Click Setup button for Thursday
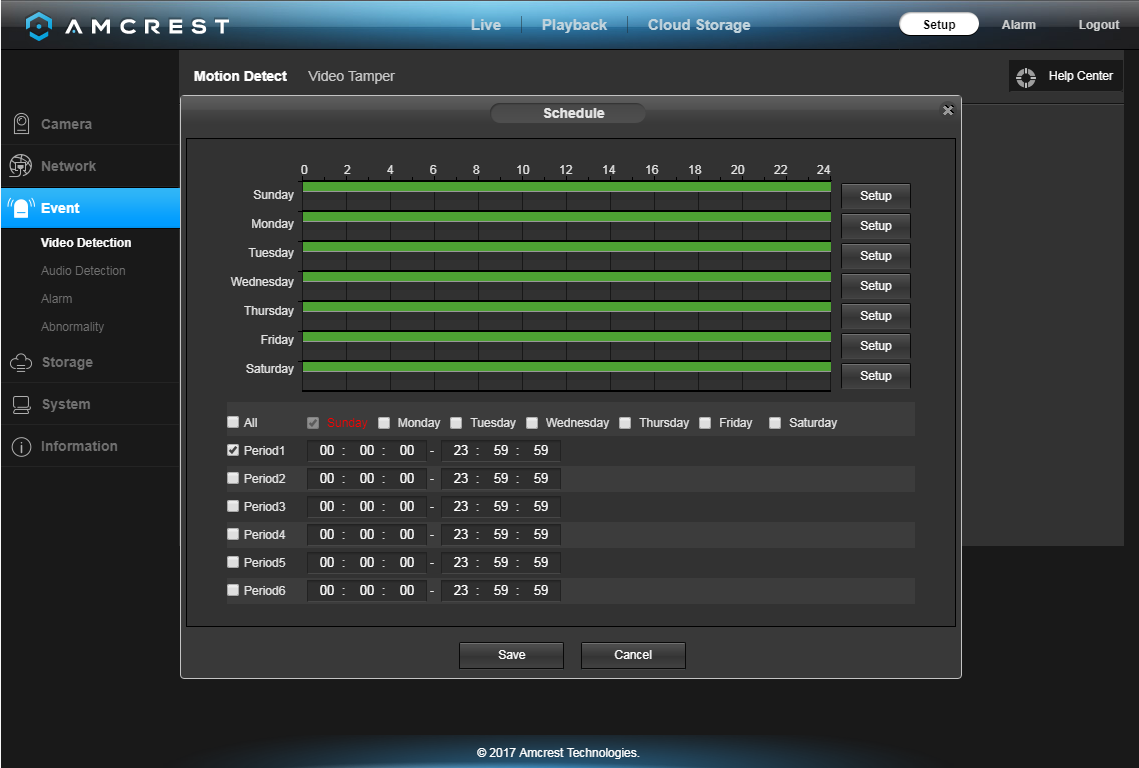 (x=875, y=316)
